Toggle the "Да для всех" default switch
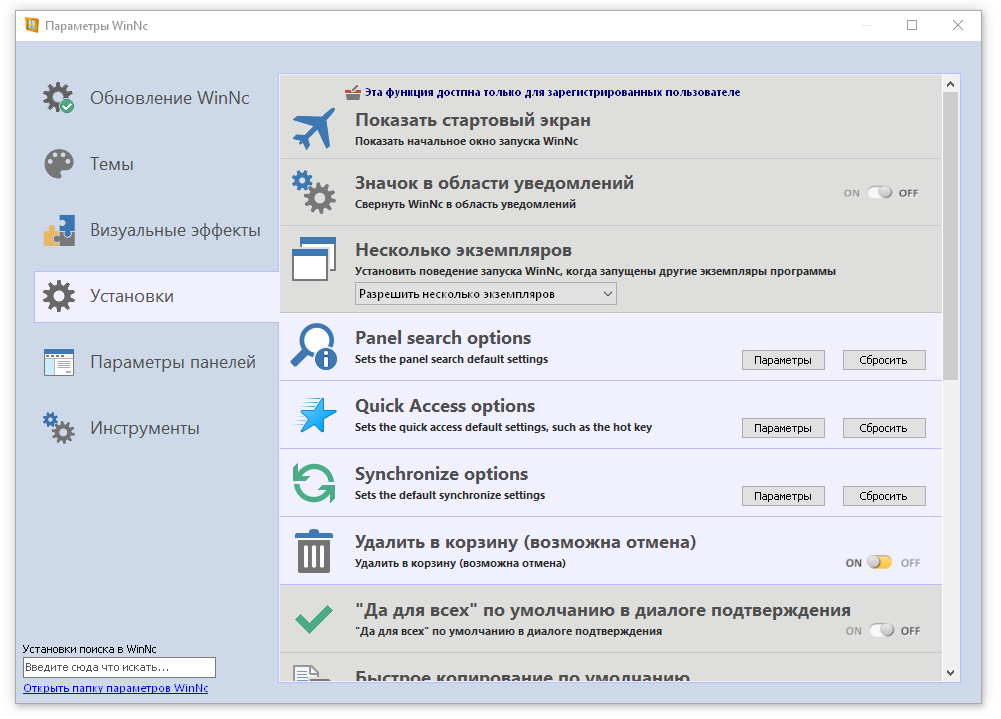This screenshot has width=1001, height=719. tap(881, 630)
